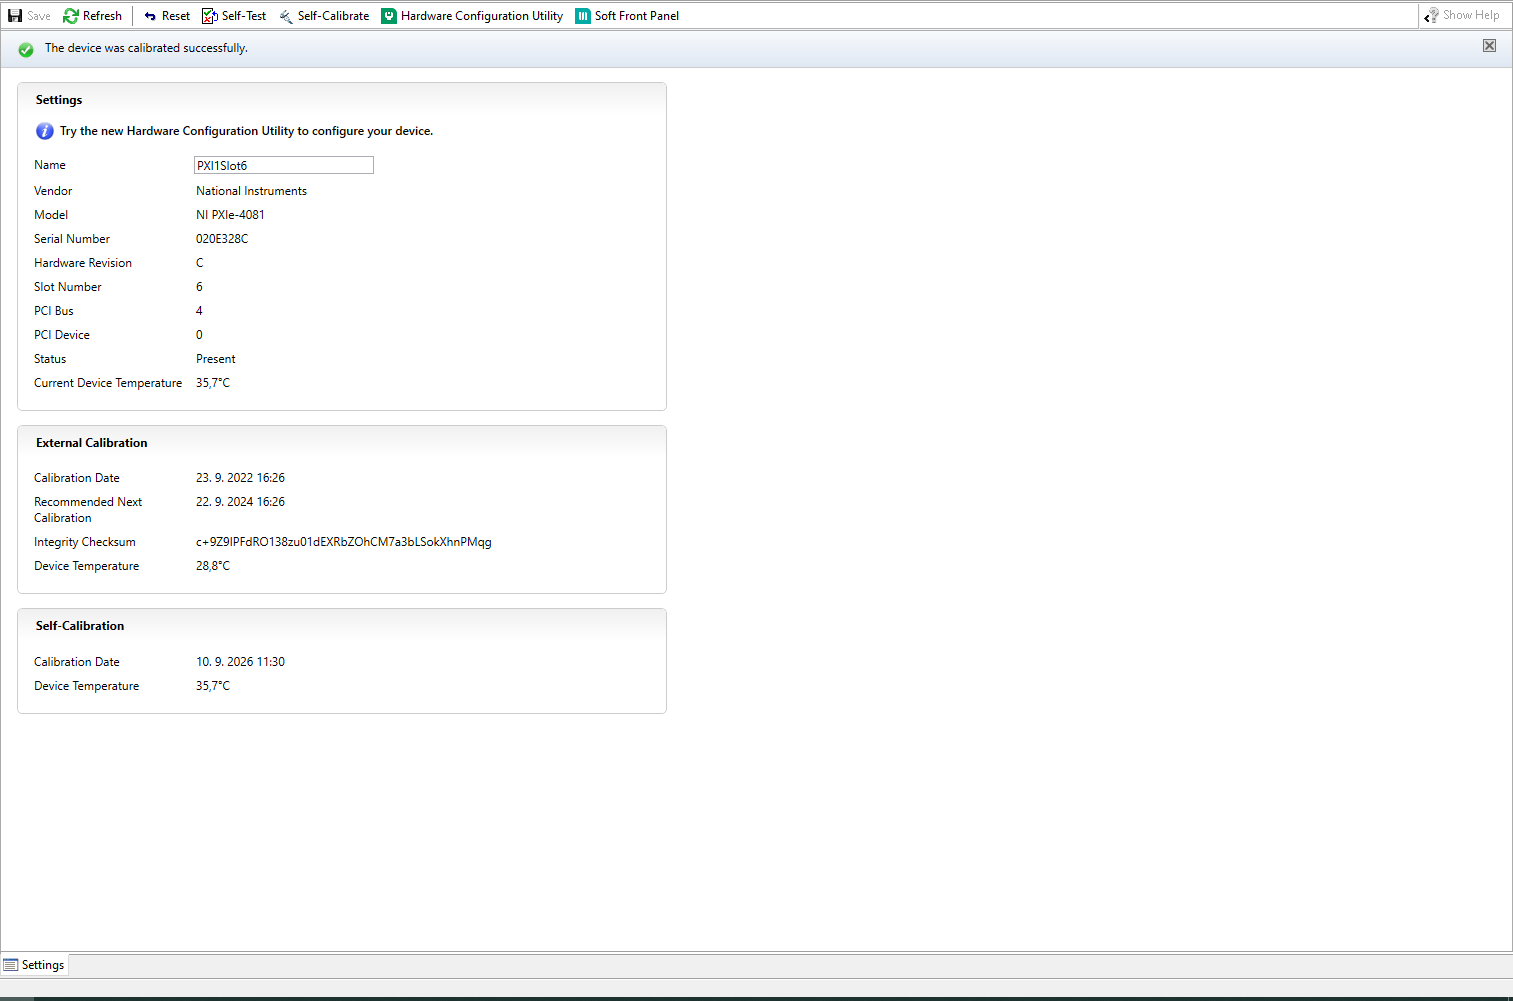Click the vendor value National Instruments
The height and width of the screenshot is (1001, 1513).
(251, 191)
